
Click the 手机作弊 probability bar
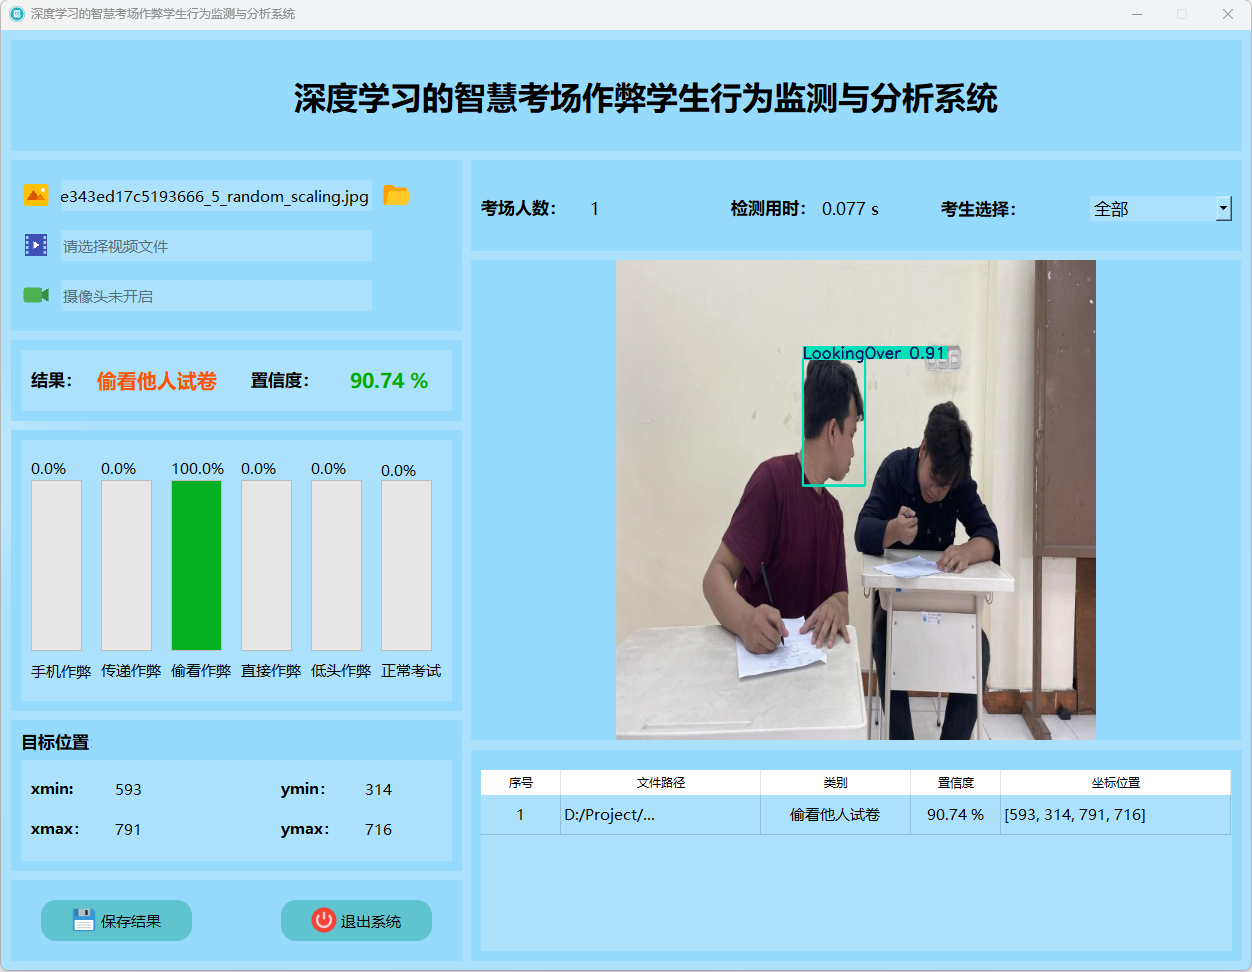click(56, 565)
